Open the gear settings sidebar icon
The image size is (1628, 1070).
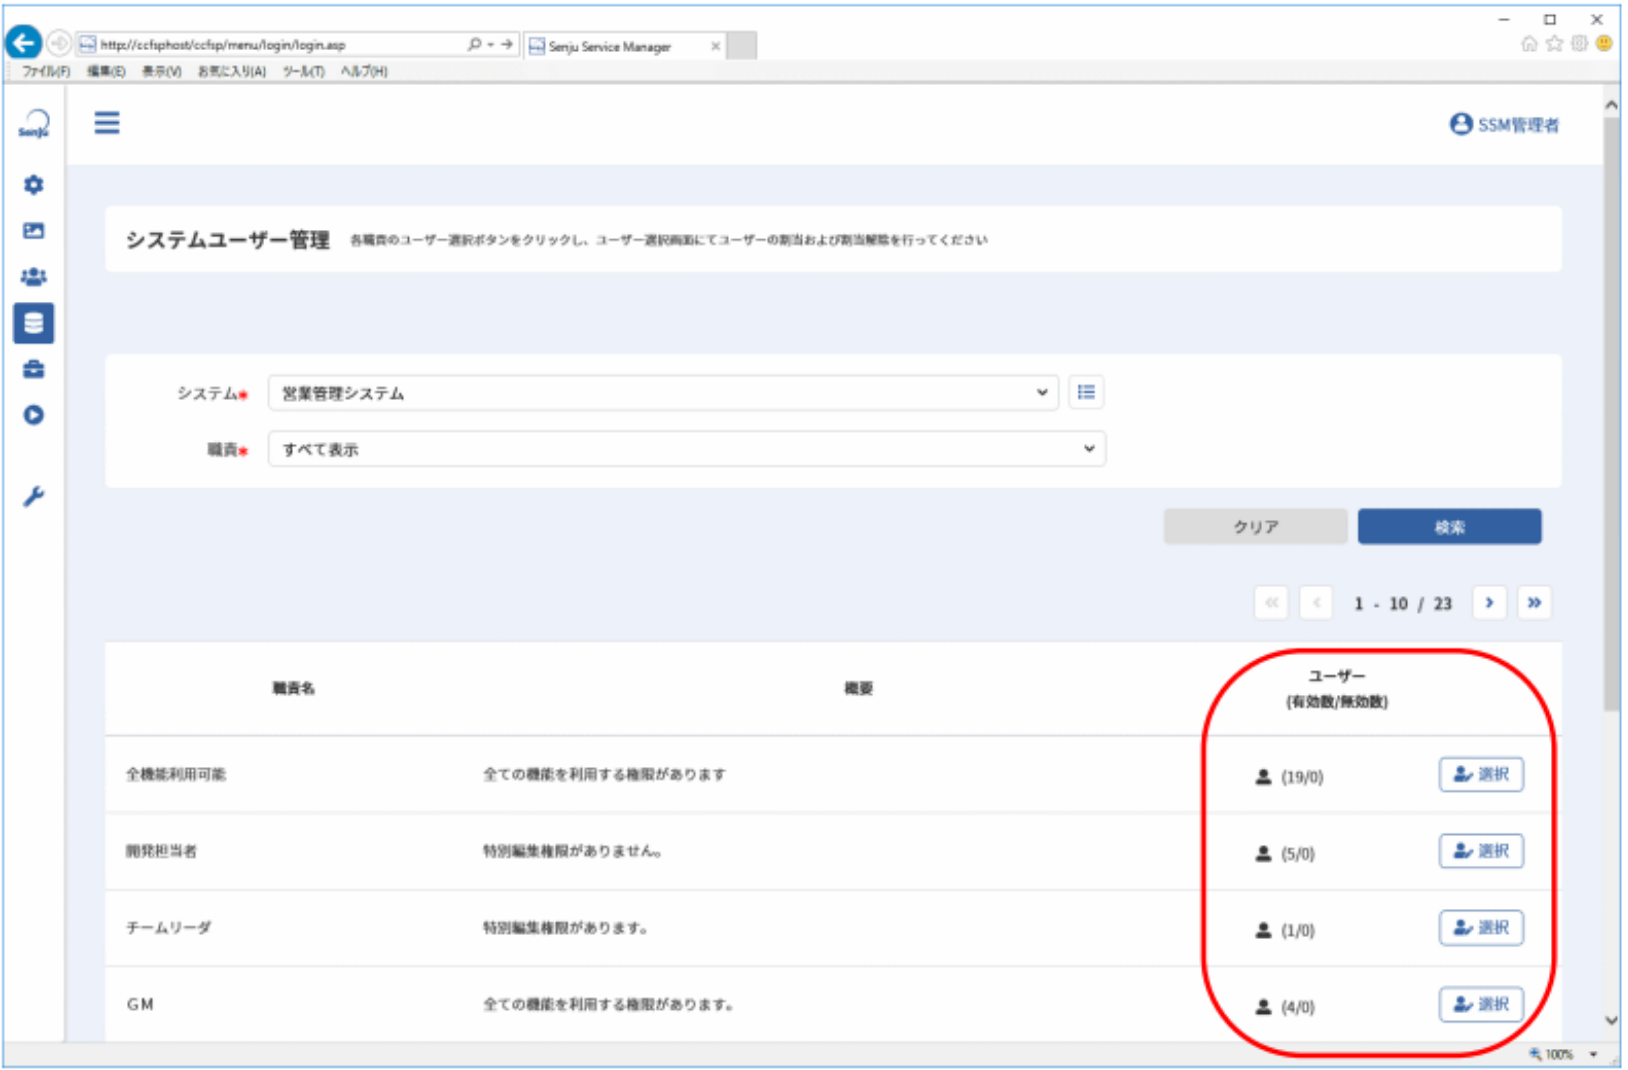tap(34, 185)
